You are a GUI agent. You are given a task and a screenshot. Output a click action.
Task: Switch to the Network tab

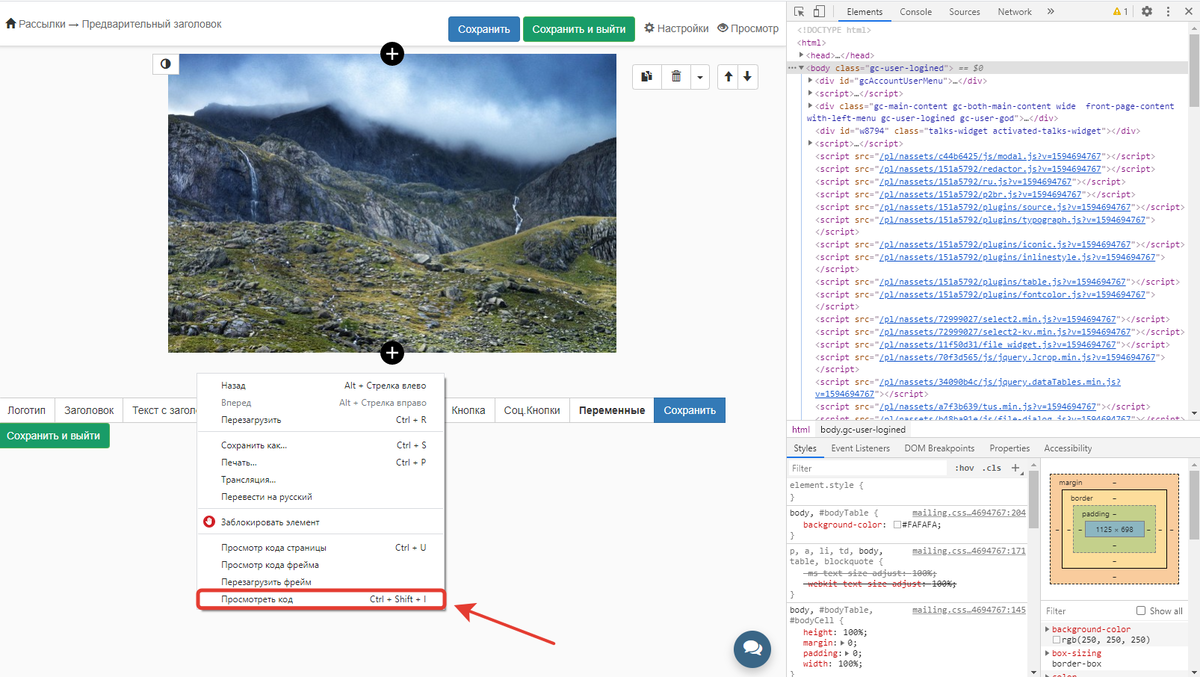pos(1014,12)
